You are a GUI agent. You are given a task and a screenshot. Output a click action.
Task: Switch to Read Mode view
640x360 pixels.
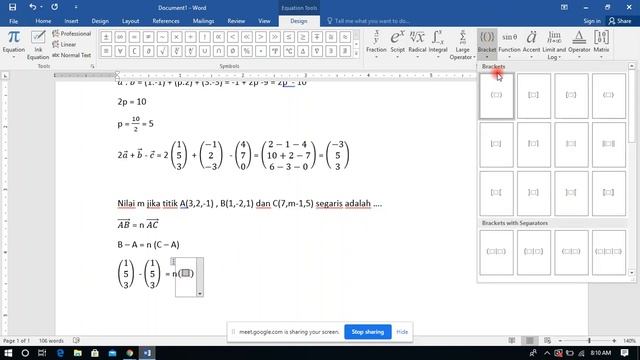[512, 340]
